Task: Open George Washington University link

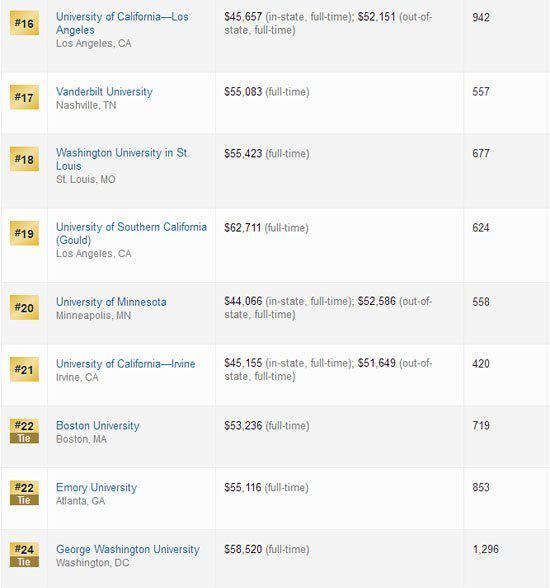Action: coord(127,549)
